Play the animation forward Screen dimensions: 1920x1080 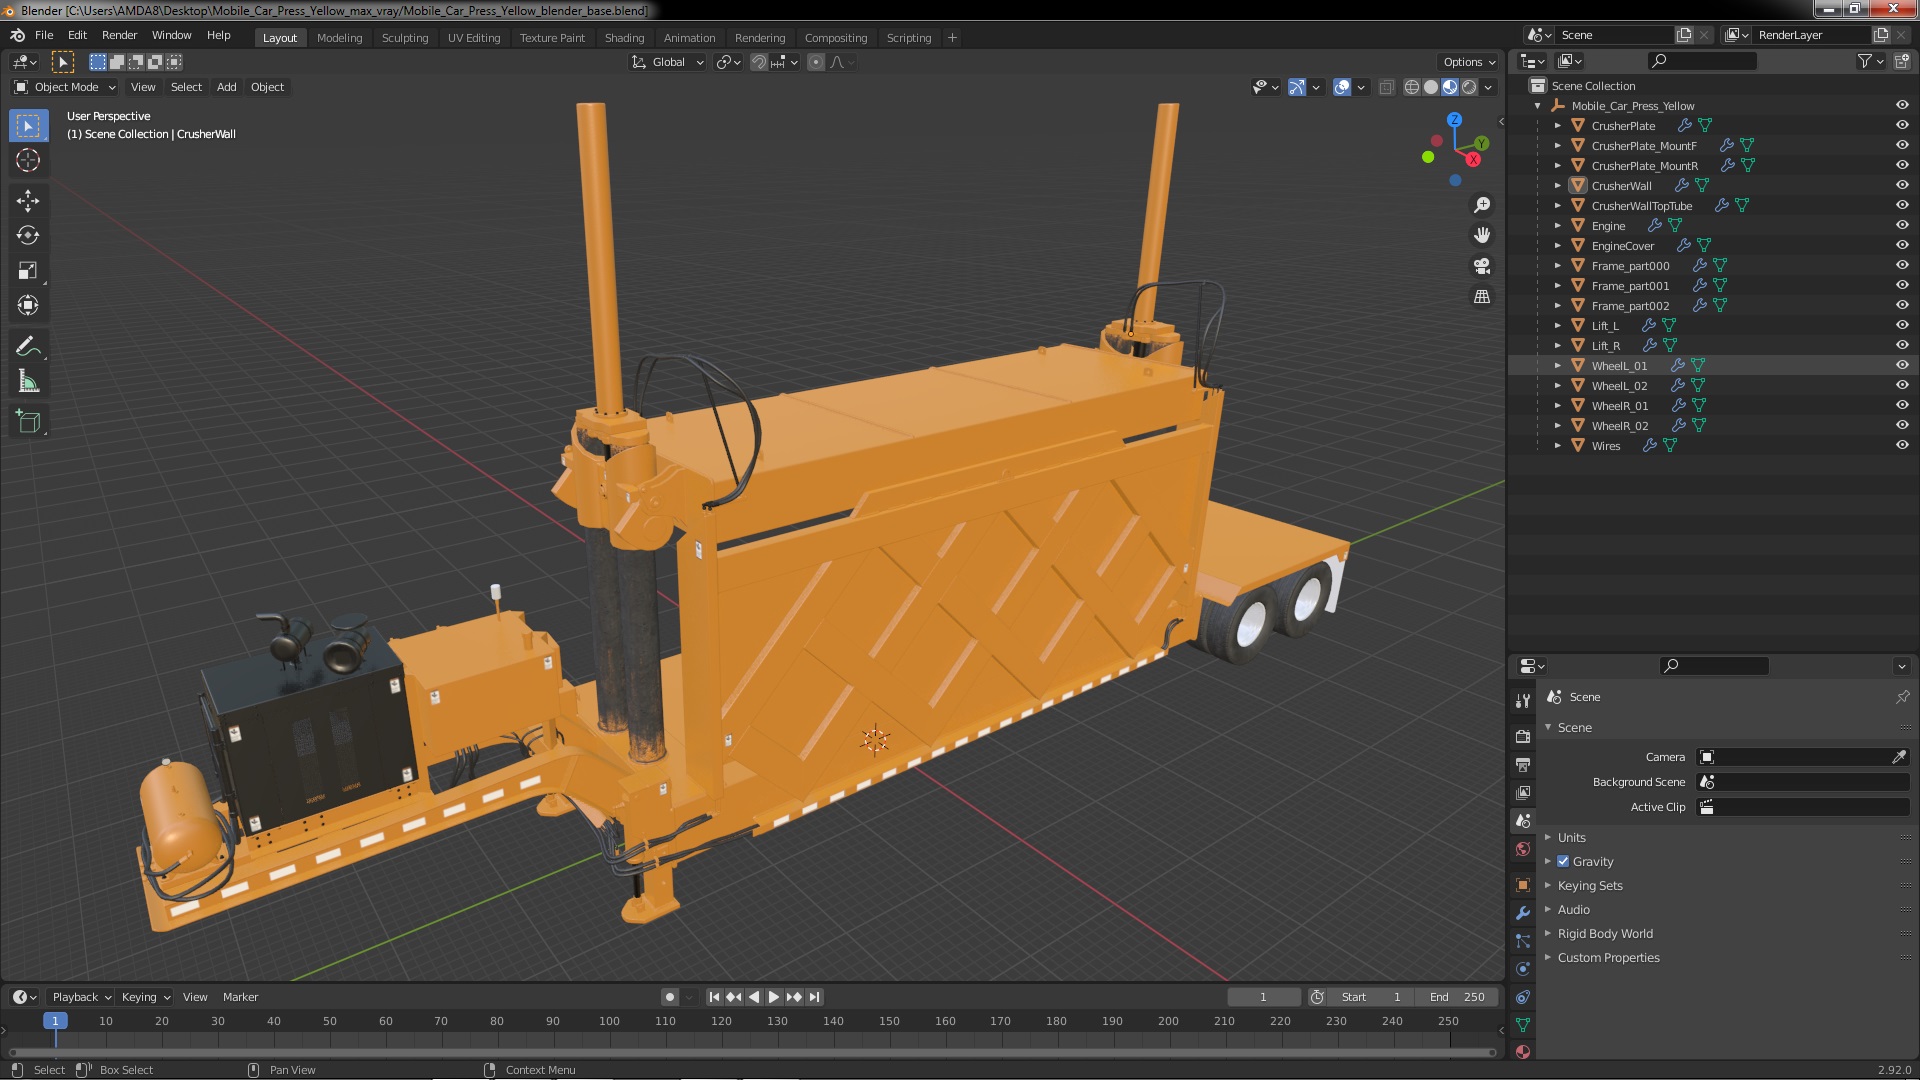click(774, 997)
